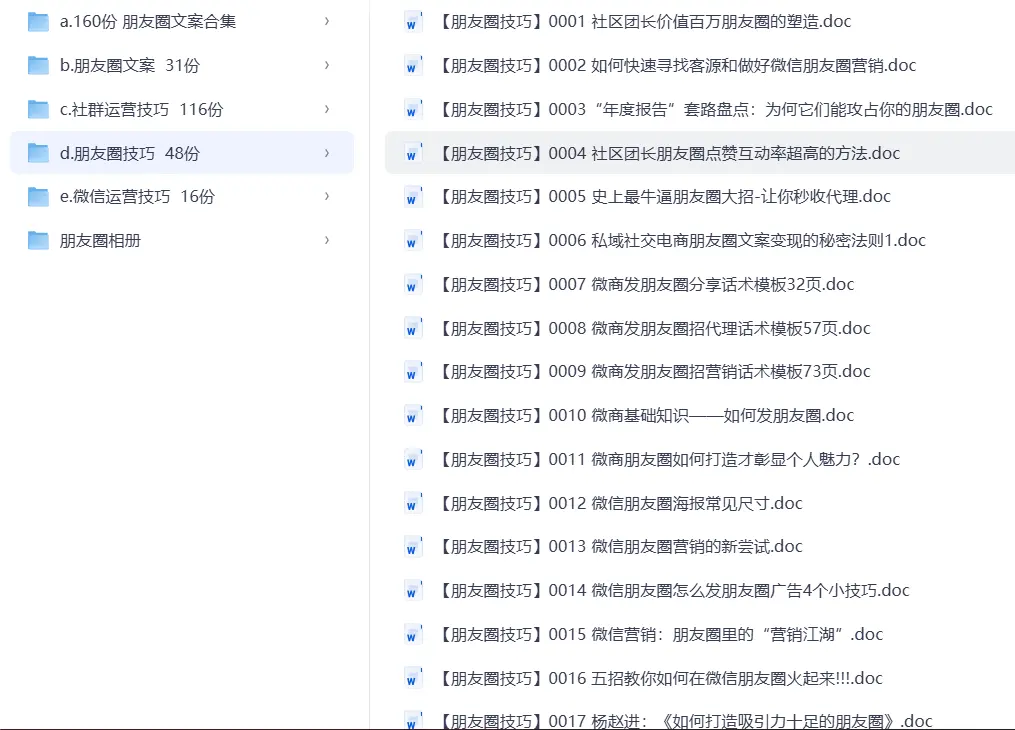Viewport: 1015px width, 730px height.
Task: Select file 0003 "年度报告"套路盘点.doc
Action: point(700,109)
